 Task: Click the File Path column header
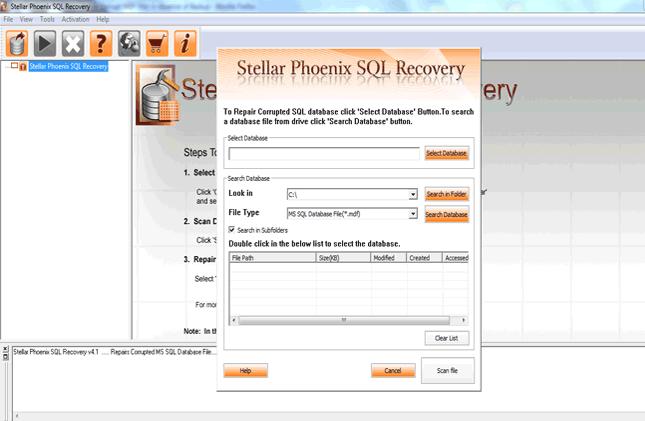[x=272, y=258]
